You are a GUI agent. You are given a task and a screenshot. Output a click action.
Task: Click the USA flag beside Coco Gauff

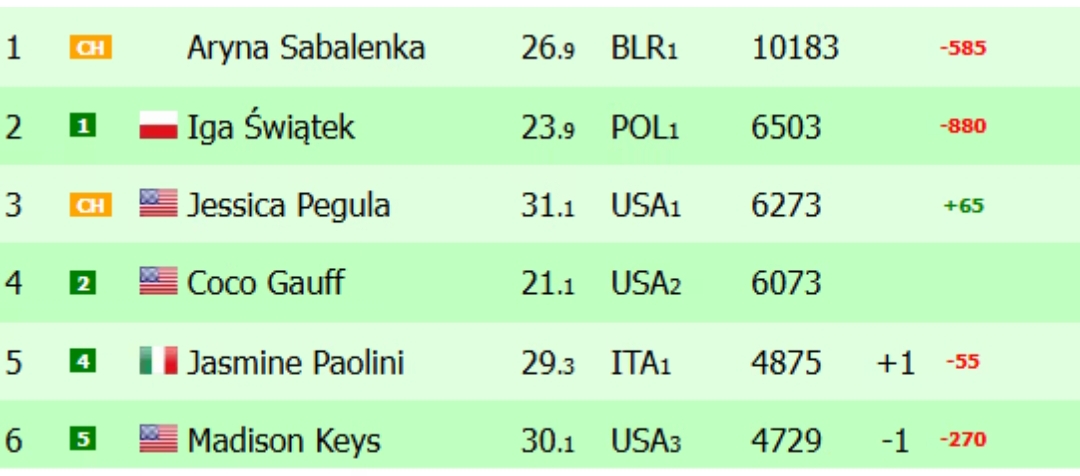158,283
